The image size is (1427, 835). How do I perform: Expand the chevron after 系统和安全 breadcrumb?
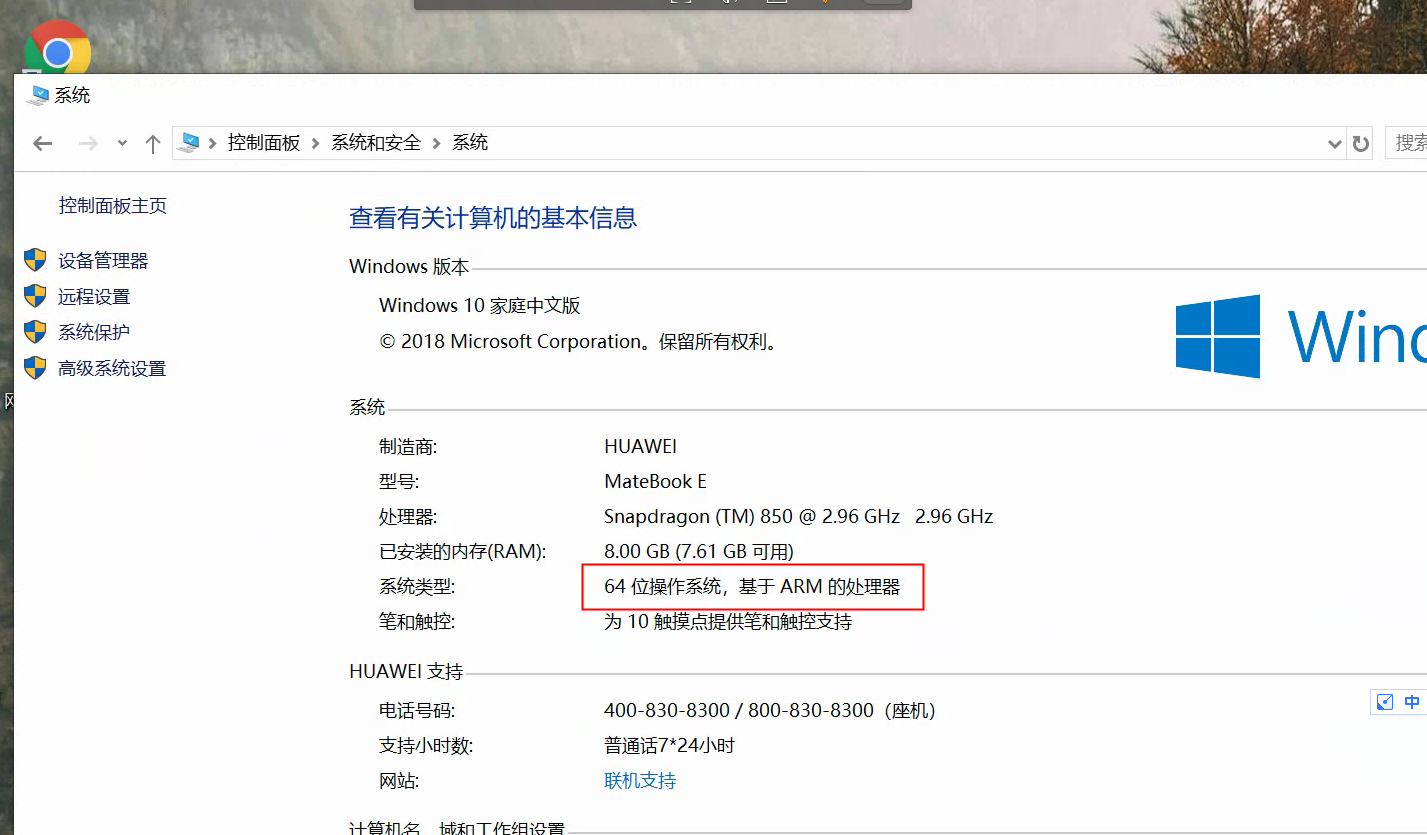point(437,143)
